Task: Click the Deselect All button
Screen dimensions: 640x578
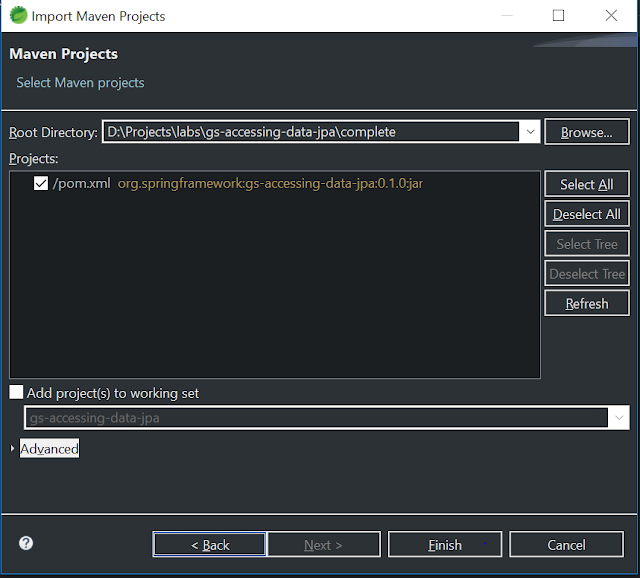Action: [587, 214]
